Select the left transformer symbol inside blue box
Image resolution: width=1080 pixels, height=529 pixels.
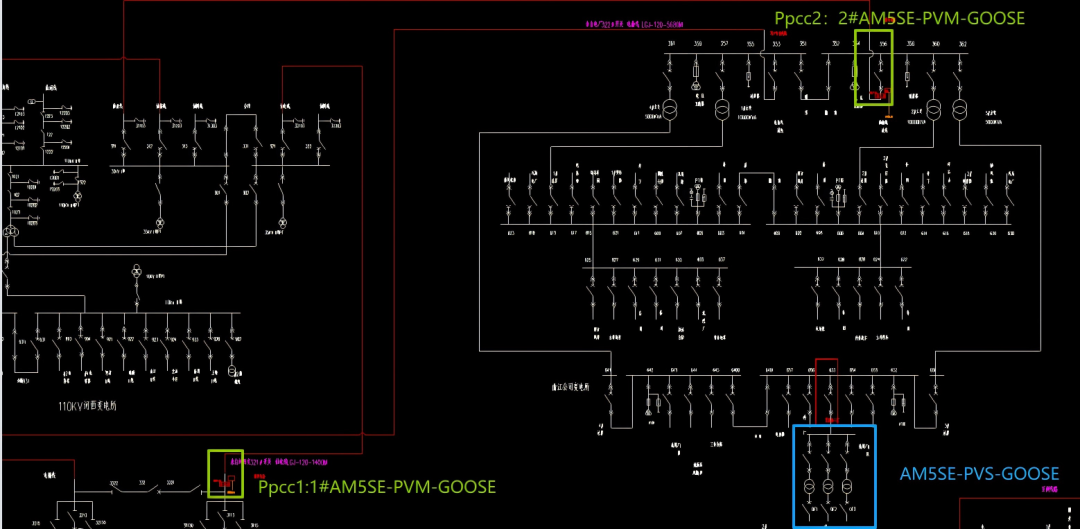[809, 487]
